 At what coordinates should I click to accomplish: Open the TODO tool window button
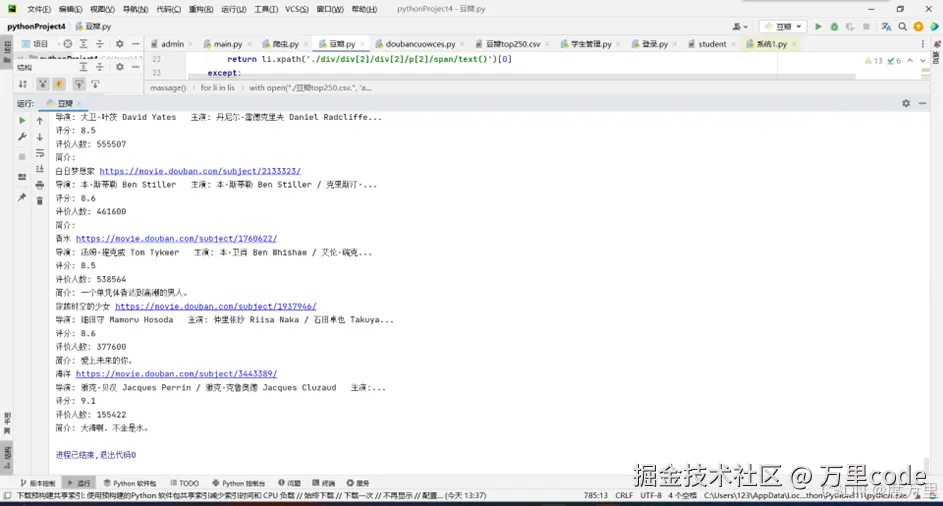tap(184, 483)
